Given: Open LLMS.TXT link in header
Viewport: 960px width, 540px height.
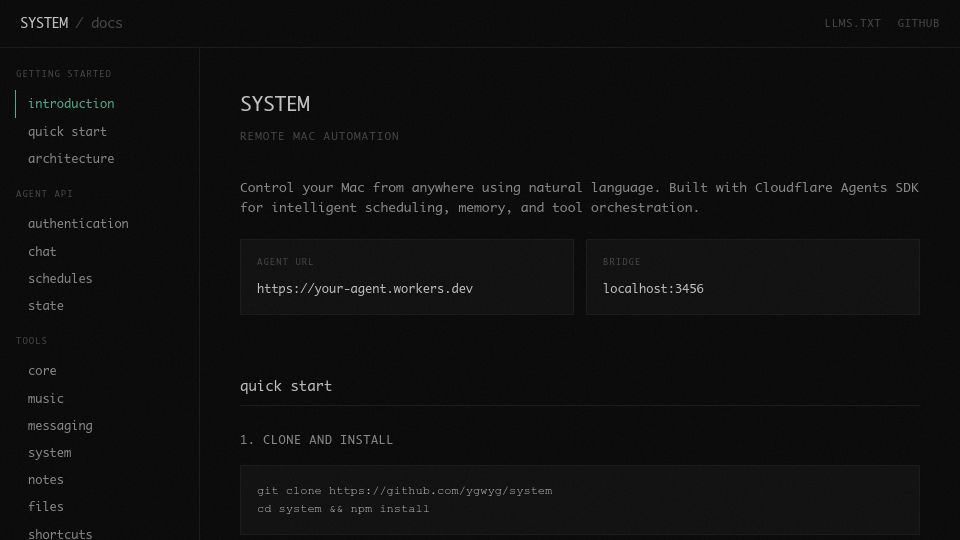Looking at the screenshot, I should pos(852,23).
